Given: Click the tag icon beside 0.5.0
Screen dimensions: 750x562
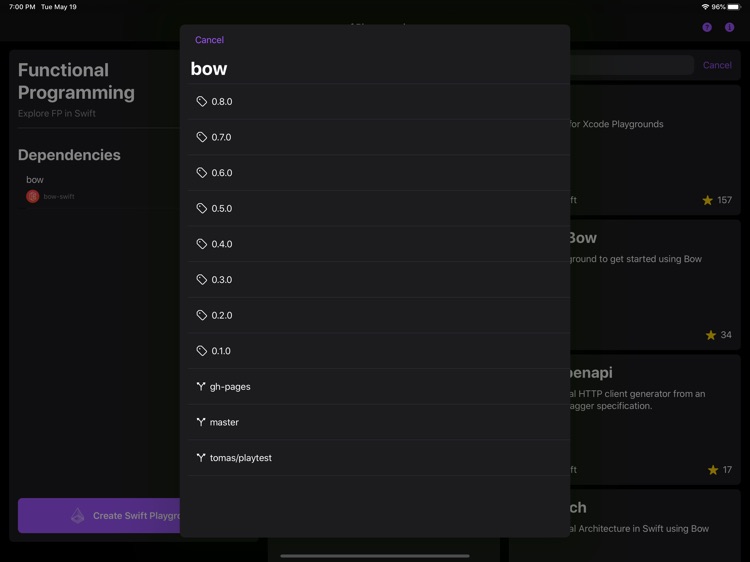Looking at the screenshot, I should (201, 209).
